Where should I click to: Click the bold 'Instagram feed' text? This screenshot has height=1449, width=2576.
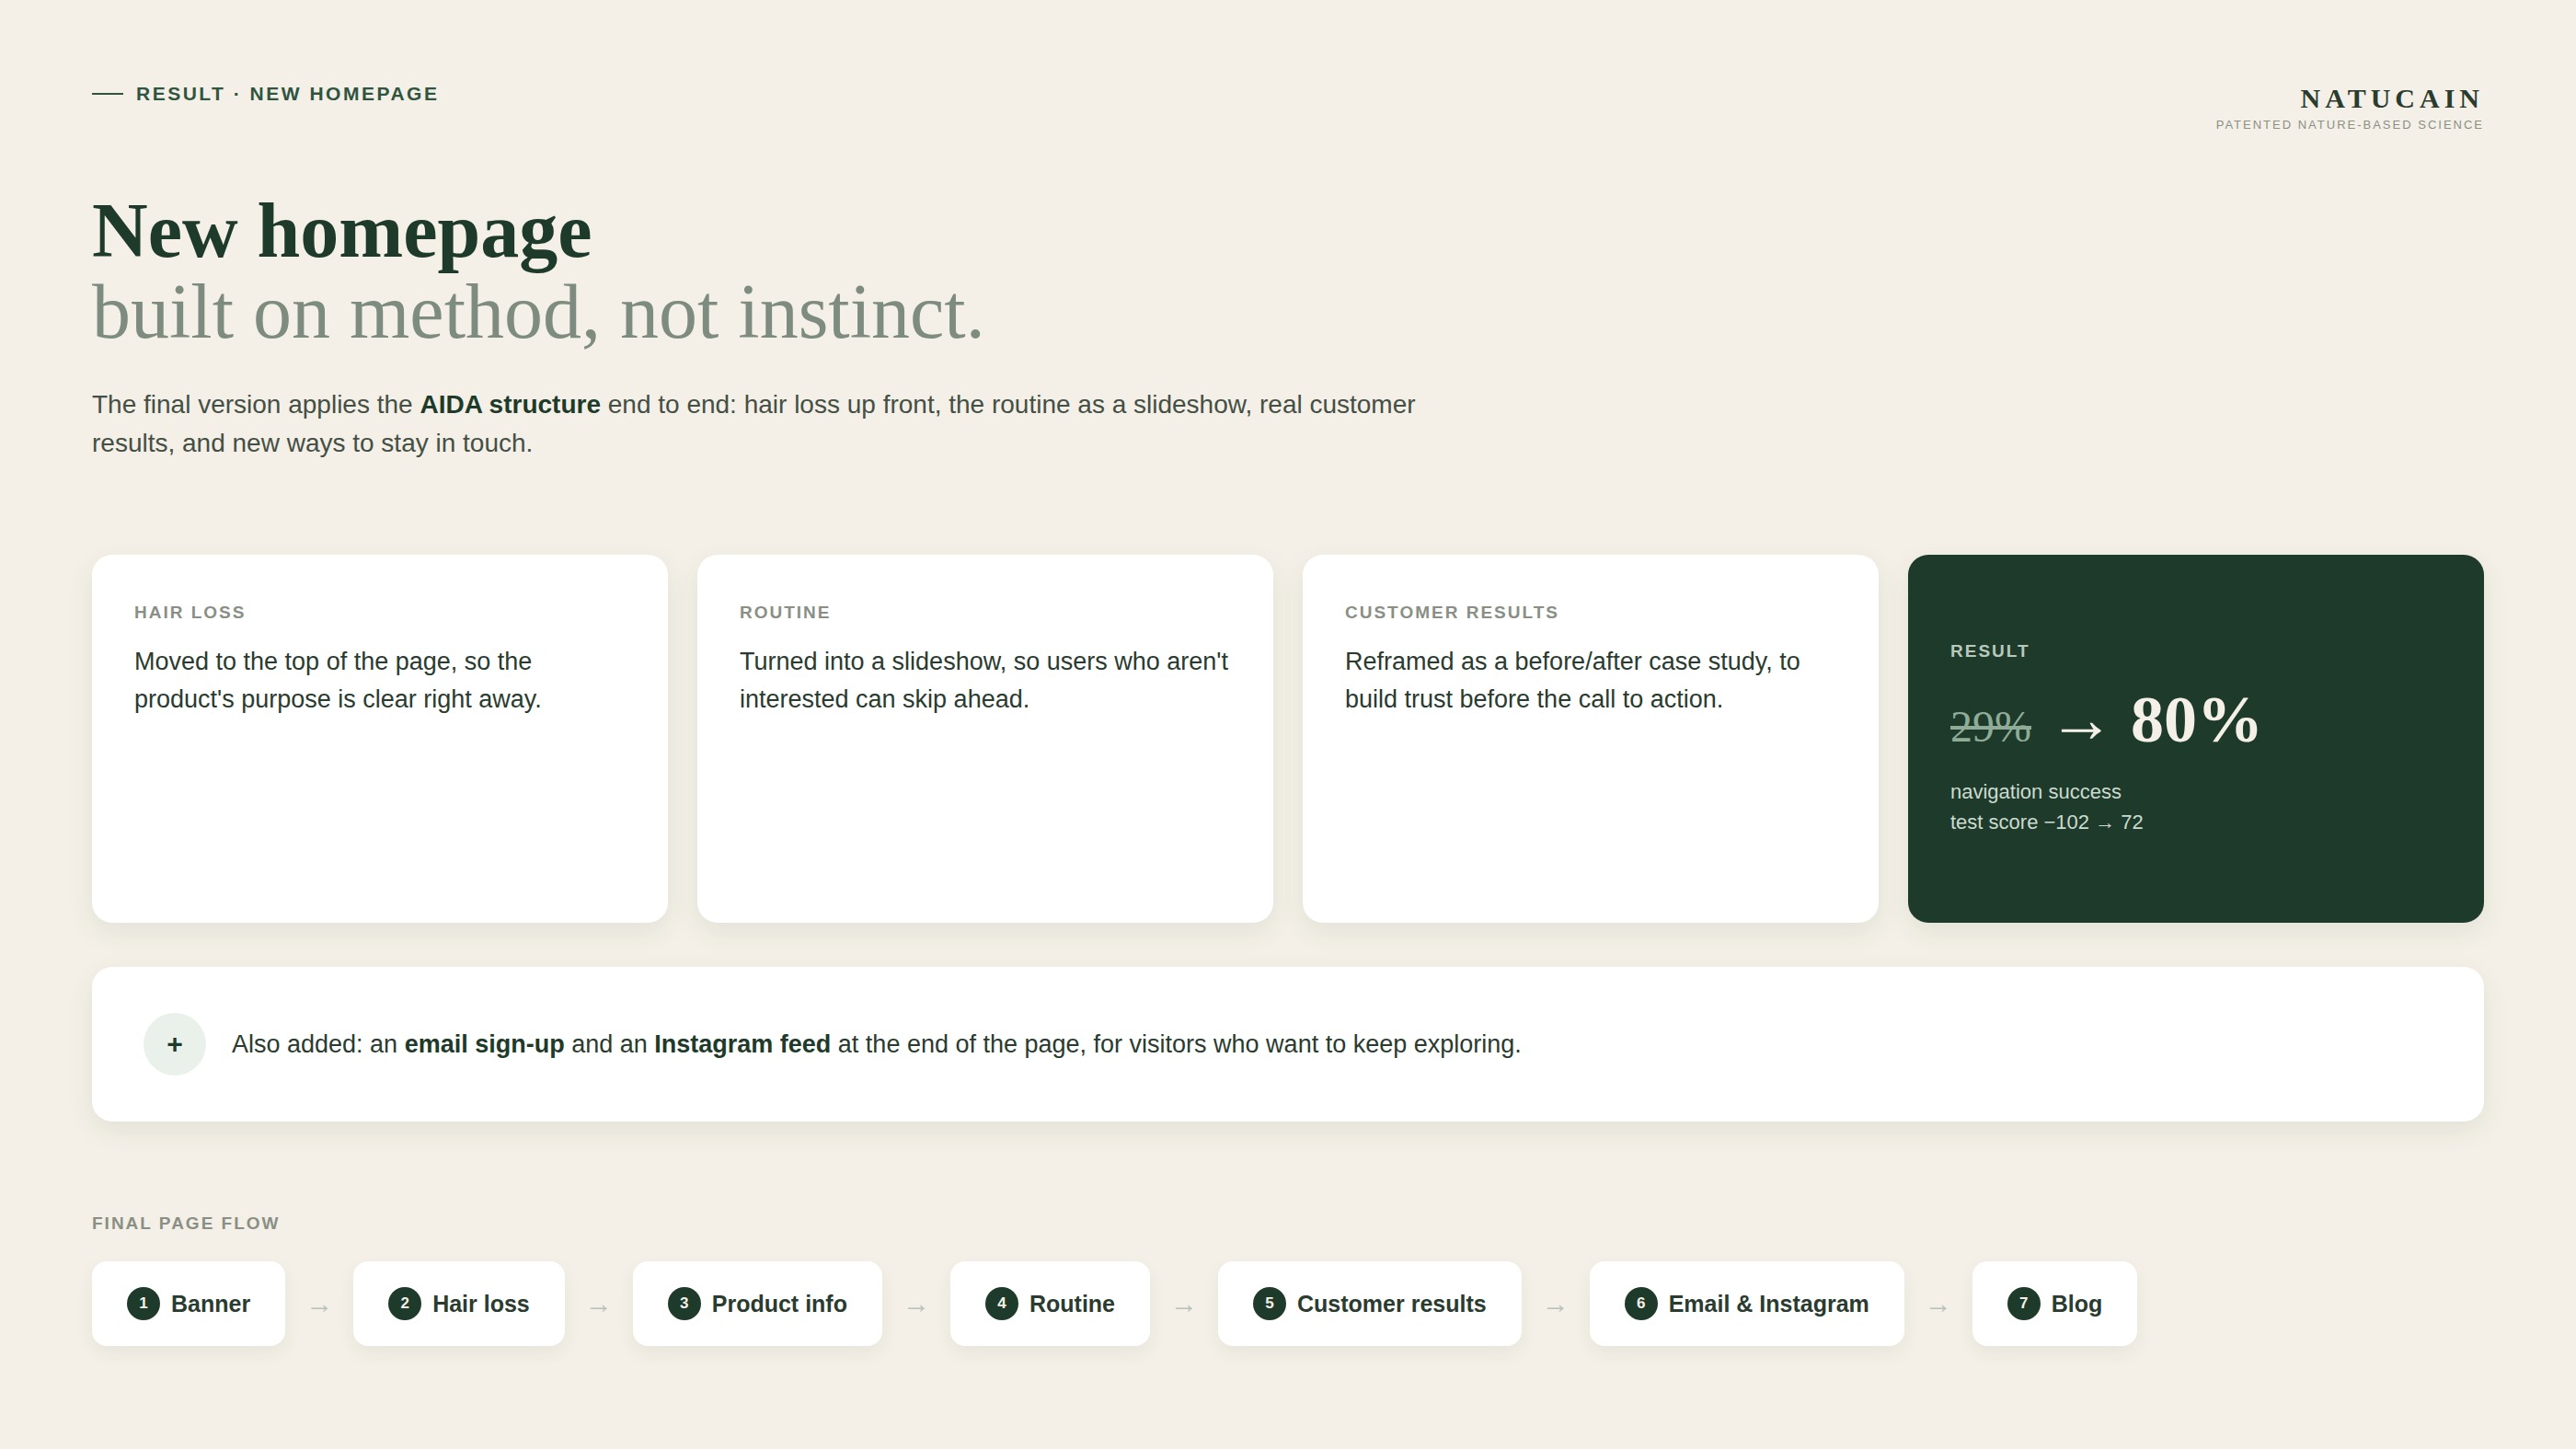pos(742,1044)
